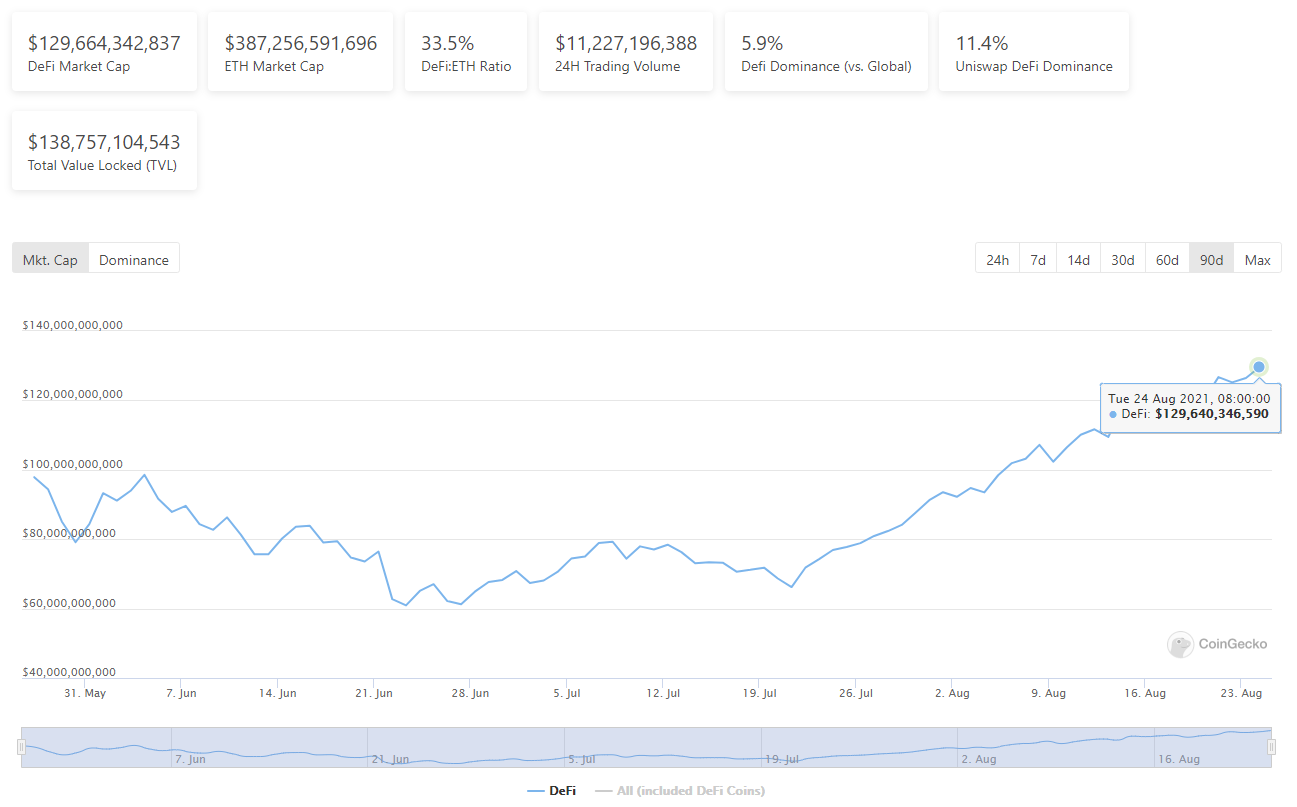The image size is (1297, 807).
Task: Click the tooltip value $129,640,346,590
Action: click(x=1212, y=413)
